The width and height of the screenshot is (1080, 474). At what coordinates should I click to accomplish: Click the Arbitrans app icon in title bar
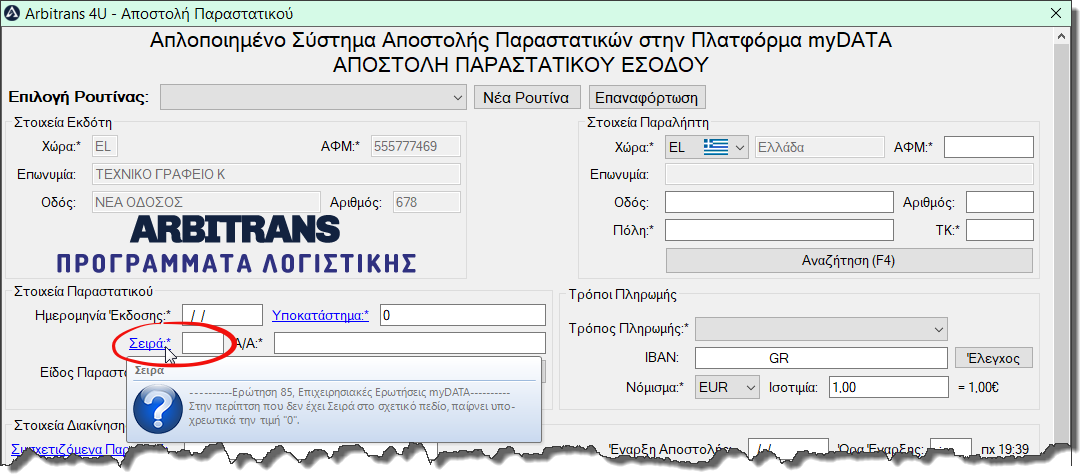point(12,13)
